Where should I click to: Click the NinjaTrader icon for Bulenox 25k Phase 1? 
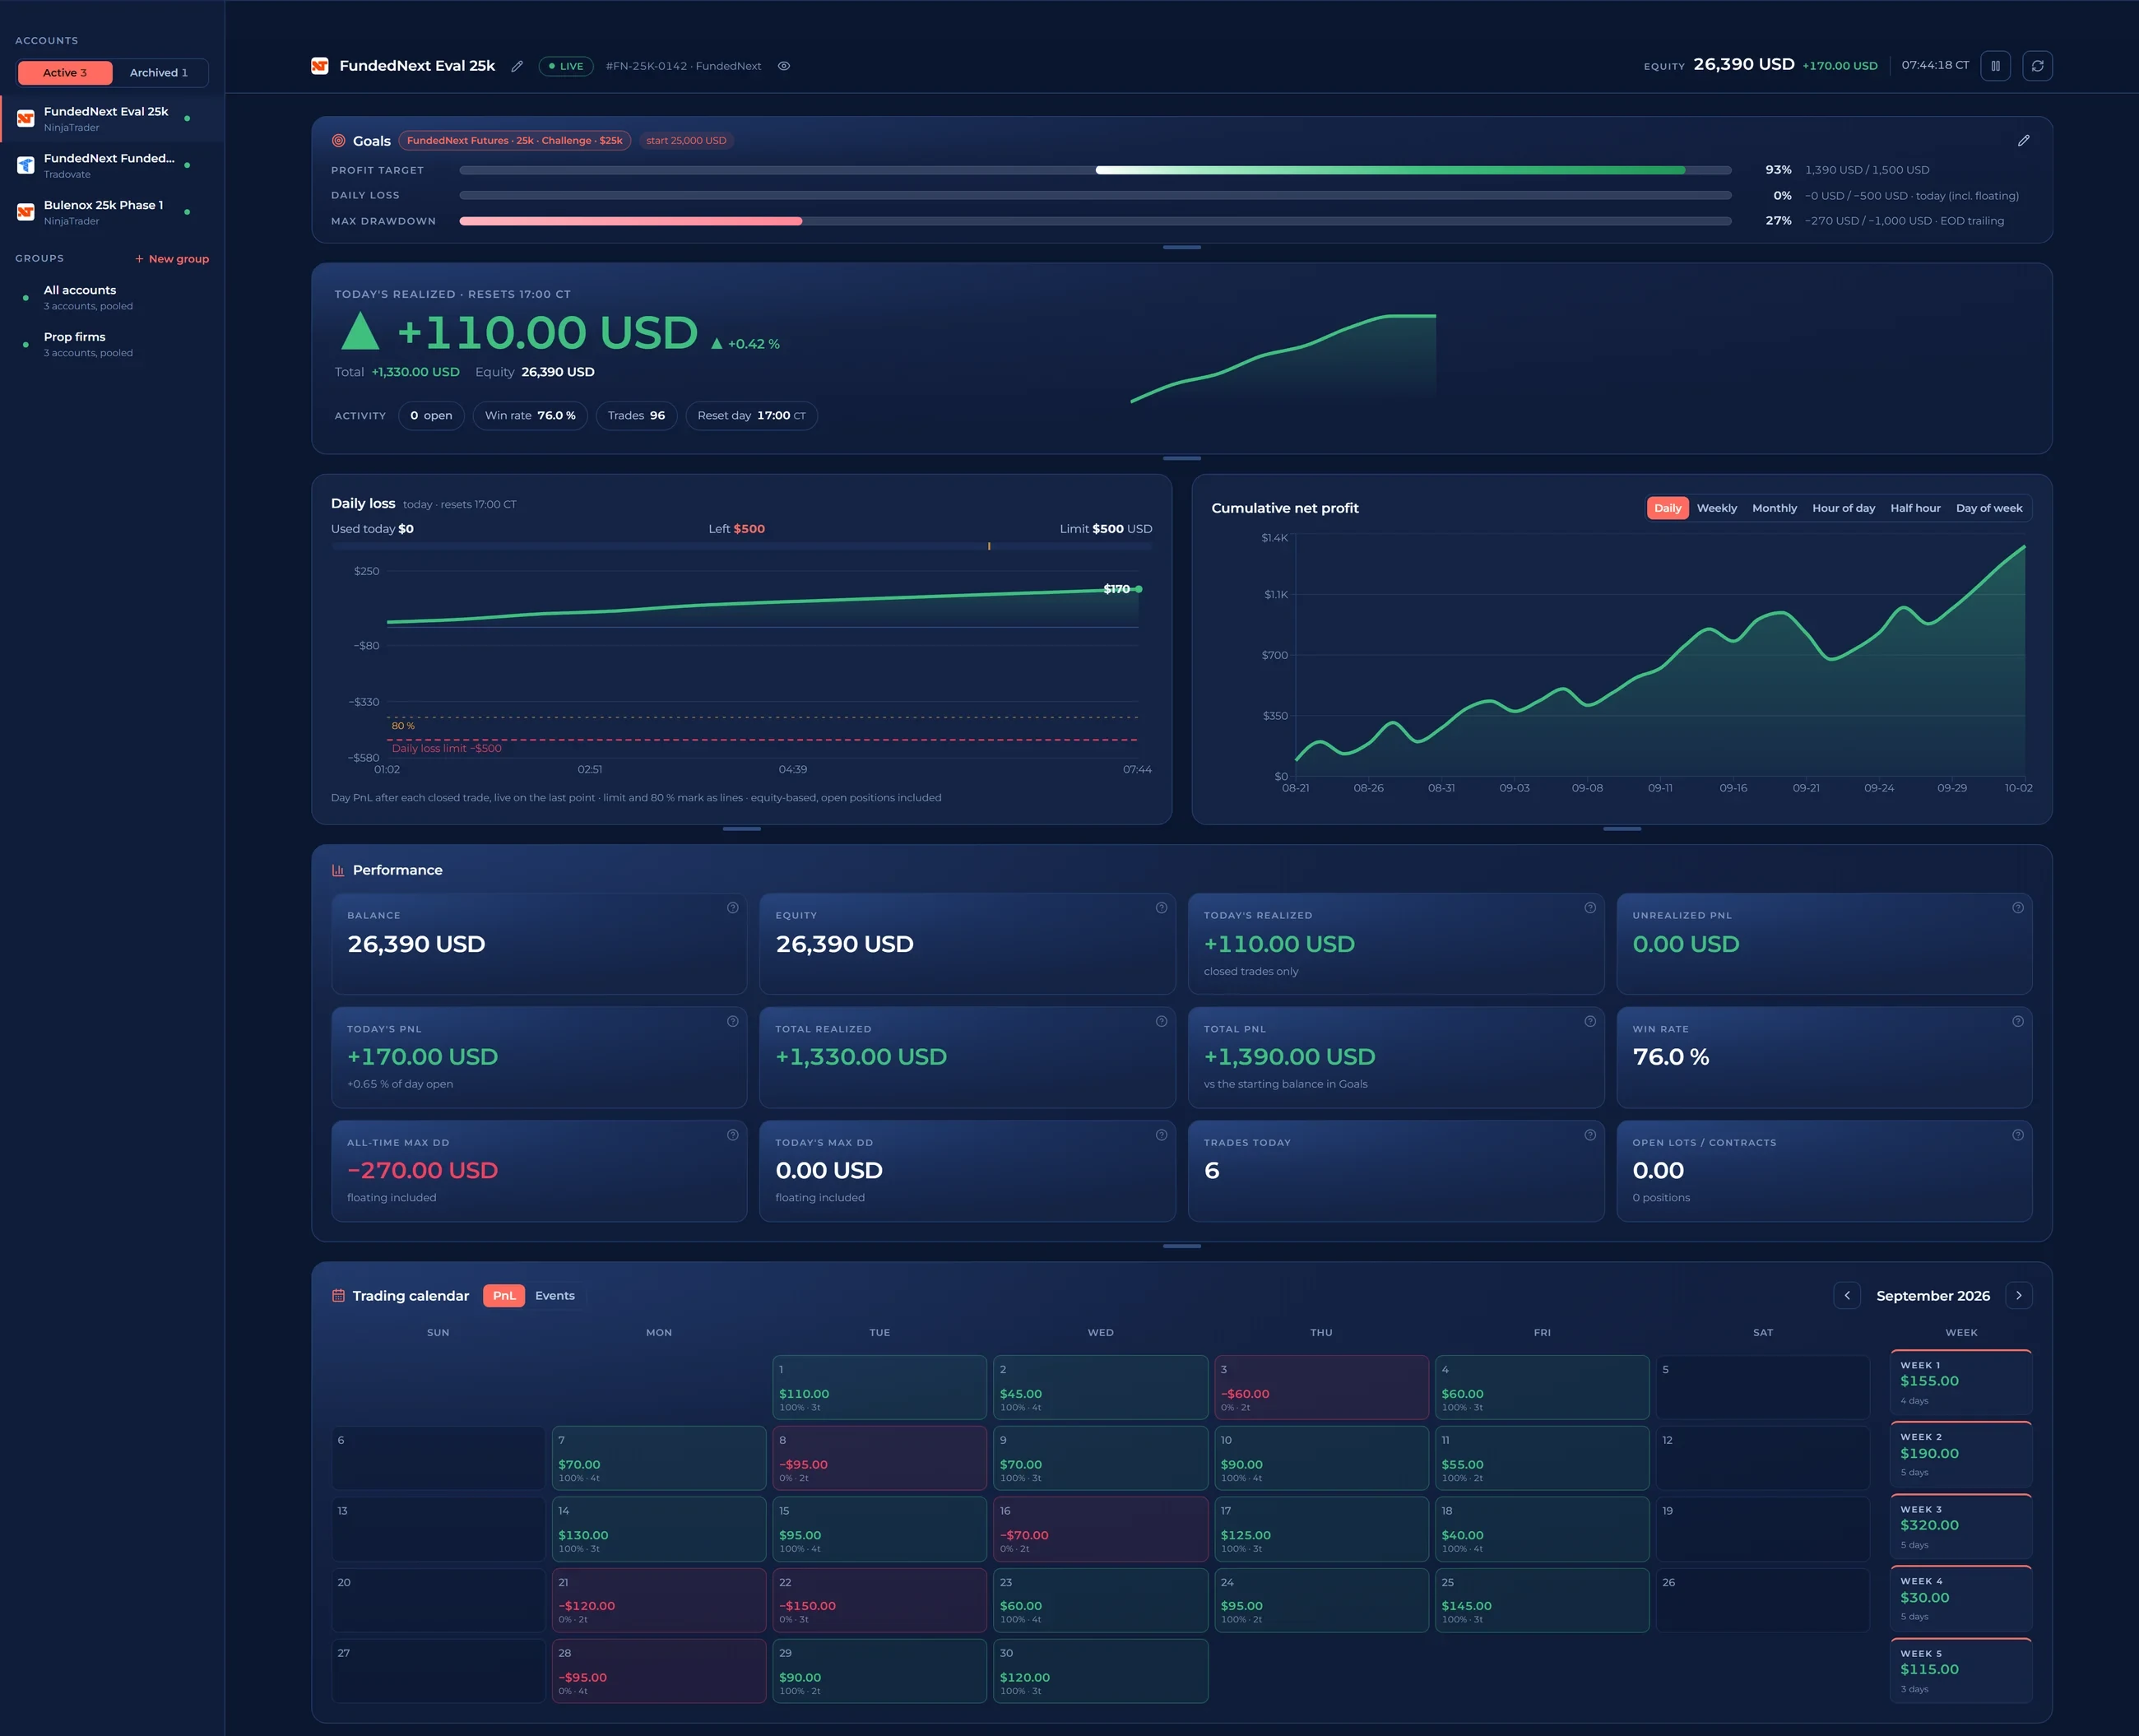(26, 212)
